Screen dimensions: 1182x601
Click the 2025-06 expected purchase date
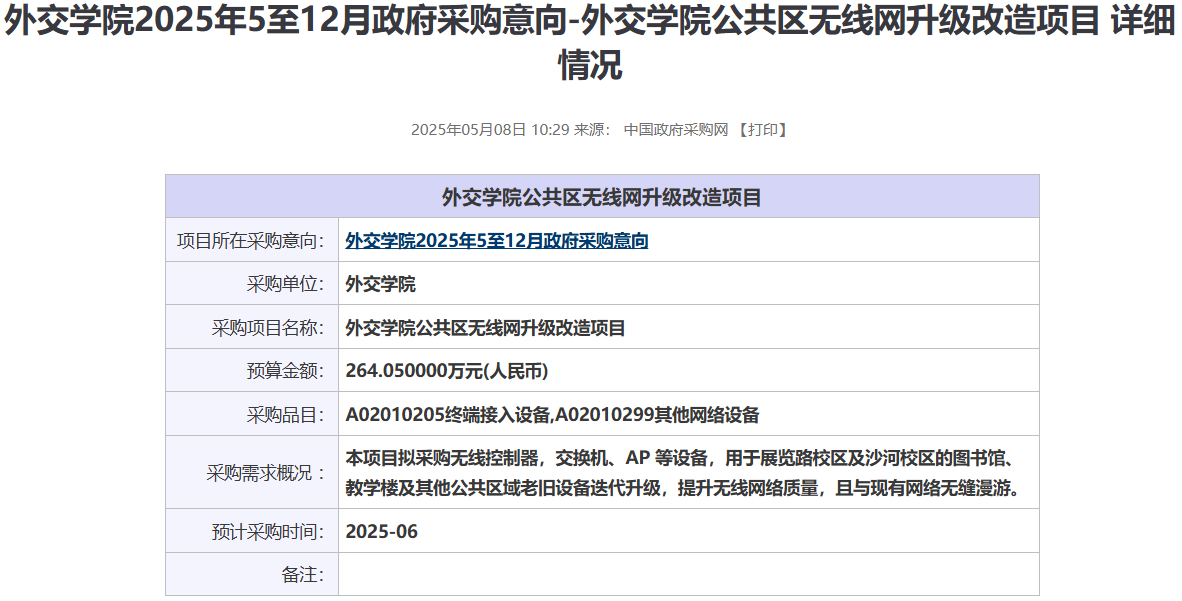point(381,532)
